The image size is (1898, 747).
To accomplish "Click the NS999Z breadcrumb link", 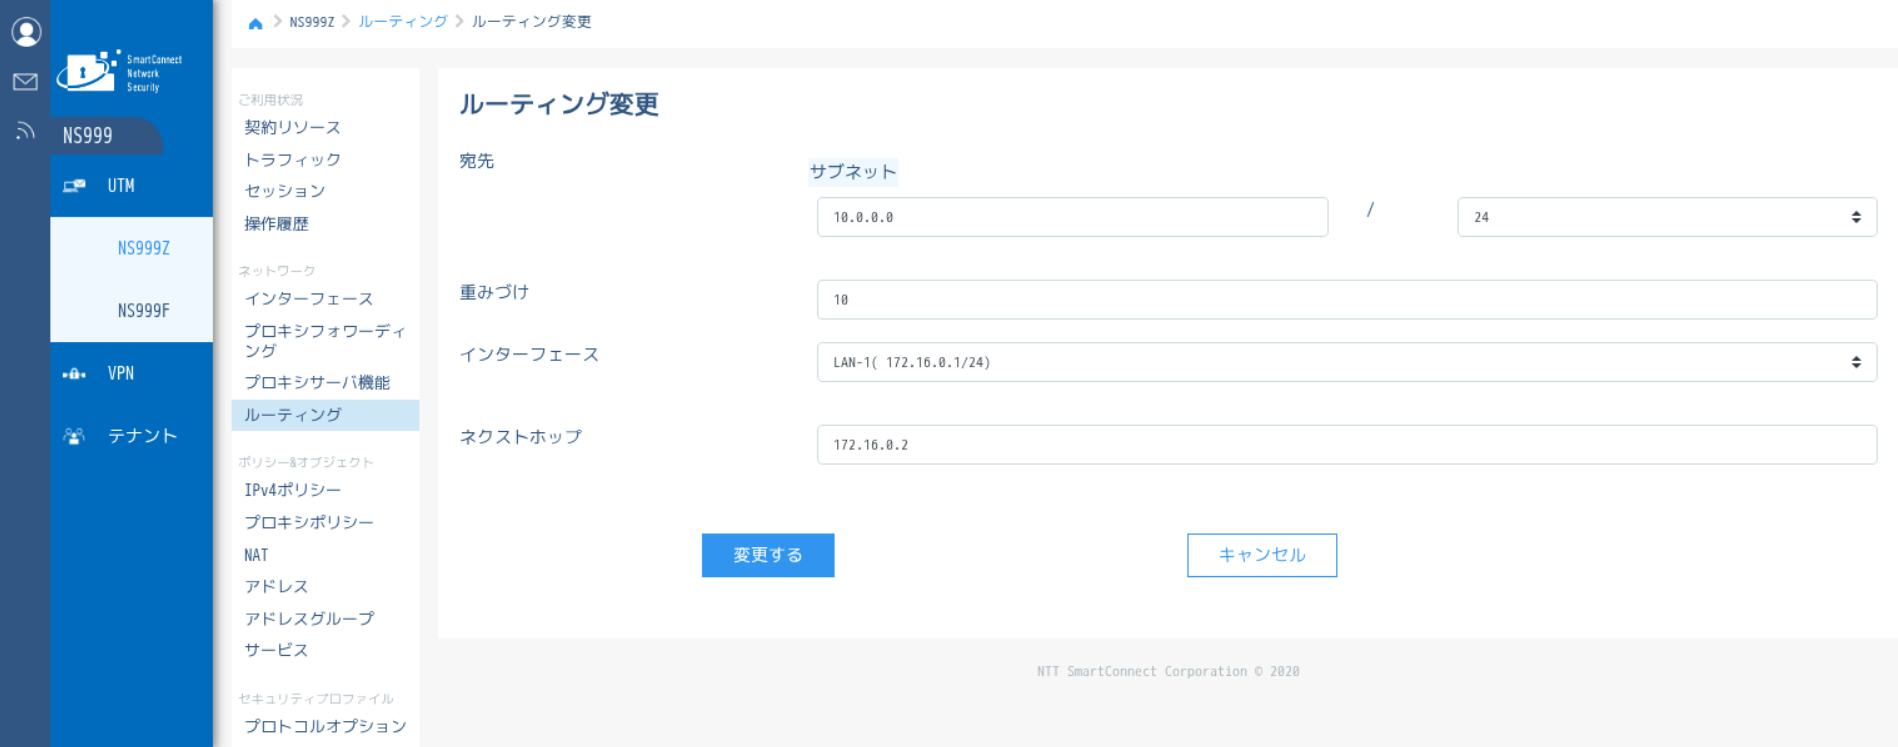I will coord(312,22).
